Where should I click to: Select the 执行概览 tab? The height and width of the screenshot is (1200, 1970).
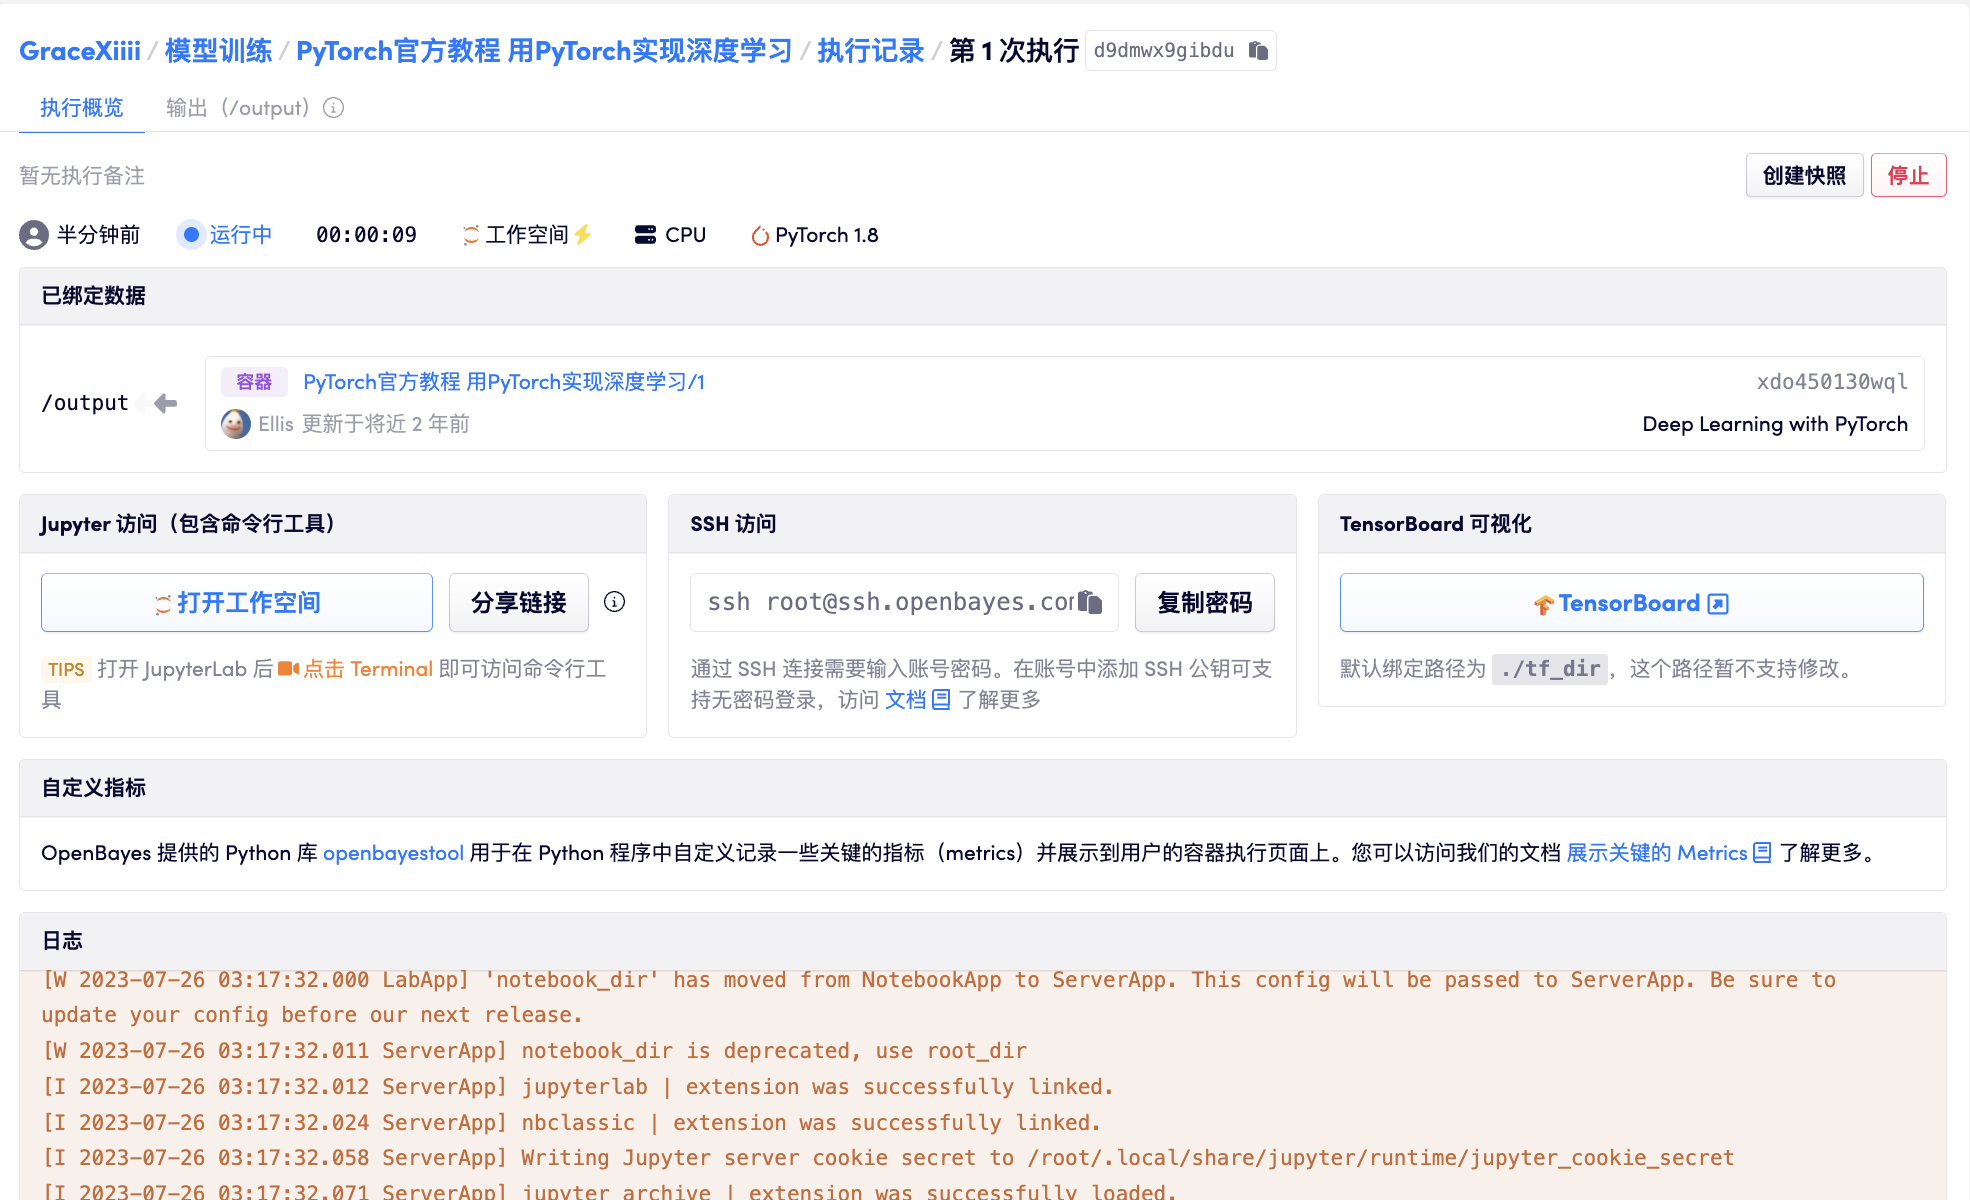pyautogui.click(x=82, y=108)
